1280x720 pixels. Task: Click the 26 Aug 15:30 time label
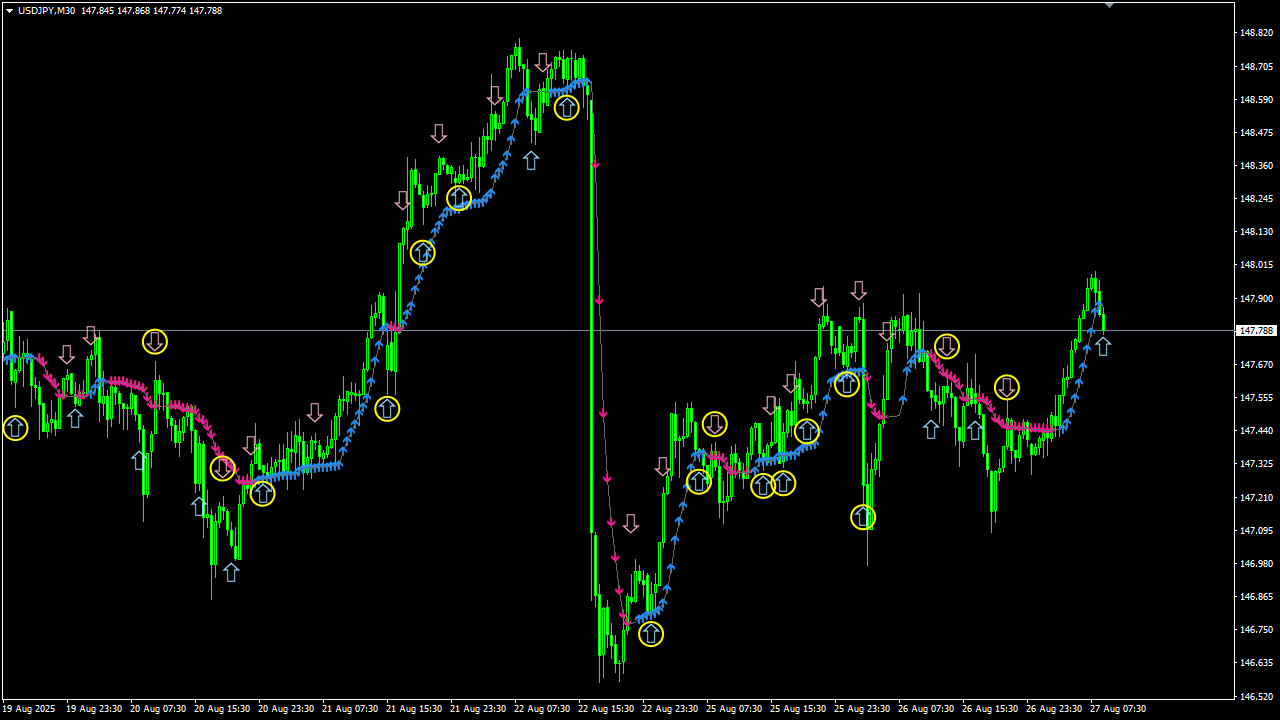tap(990, 709)
